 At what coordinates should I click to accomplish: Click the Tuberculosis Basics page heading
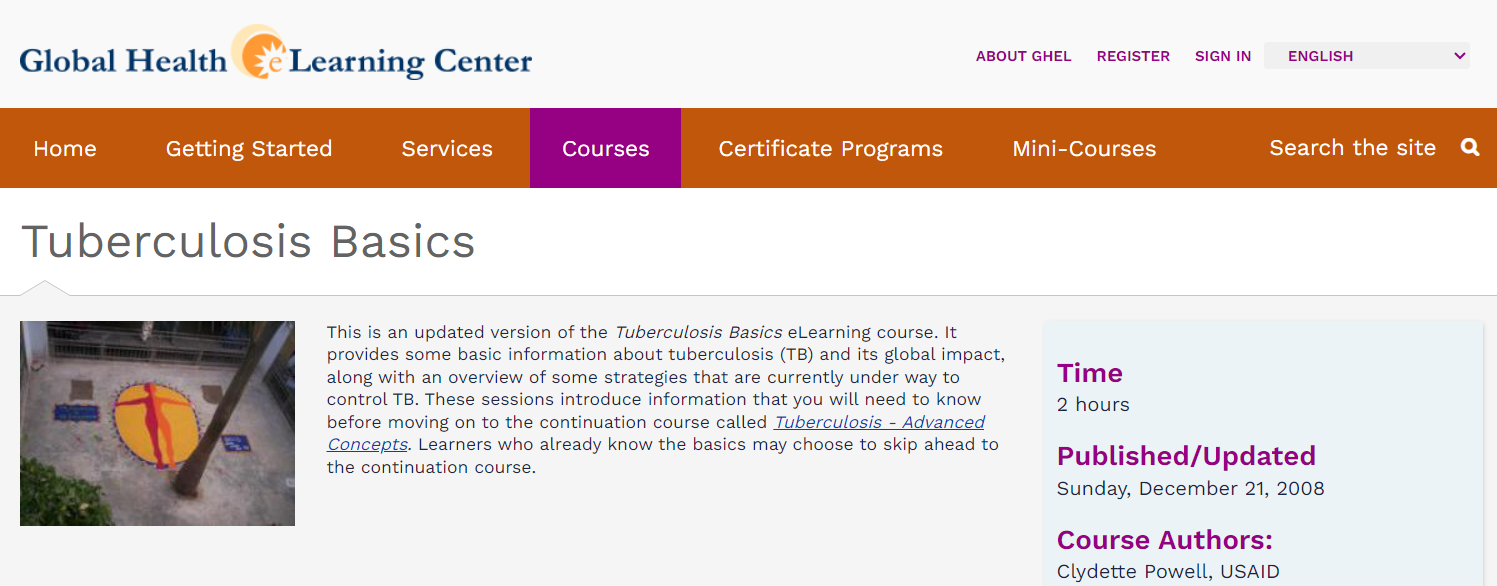tap(248, 242)
